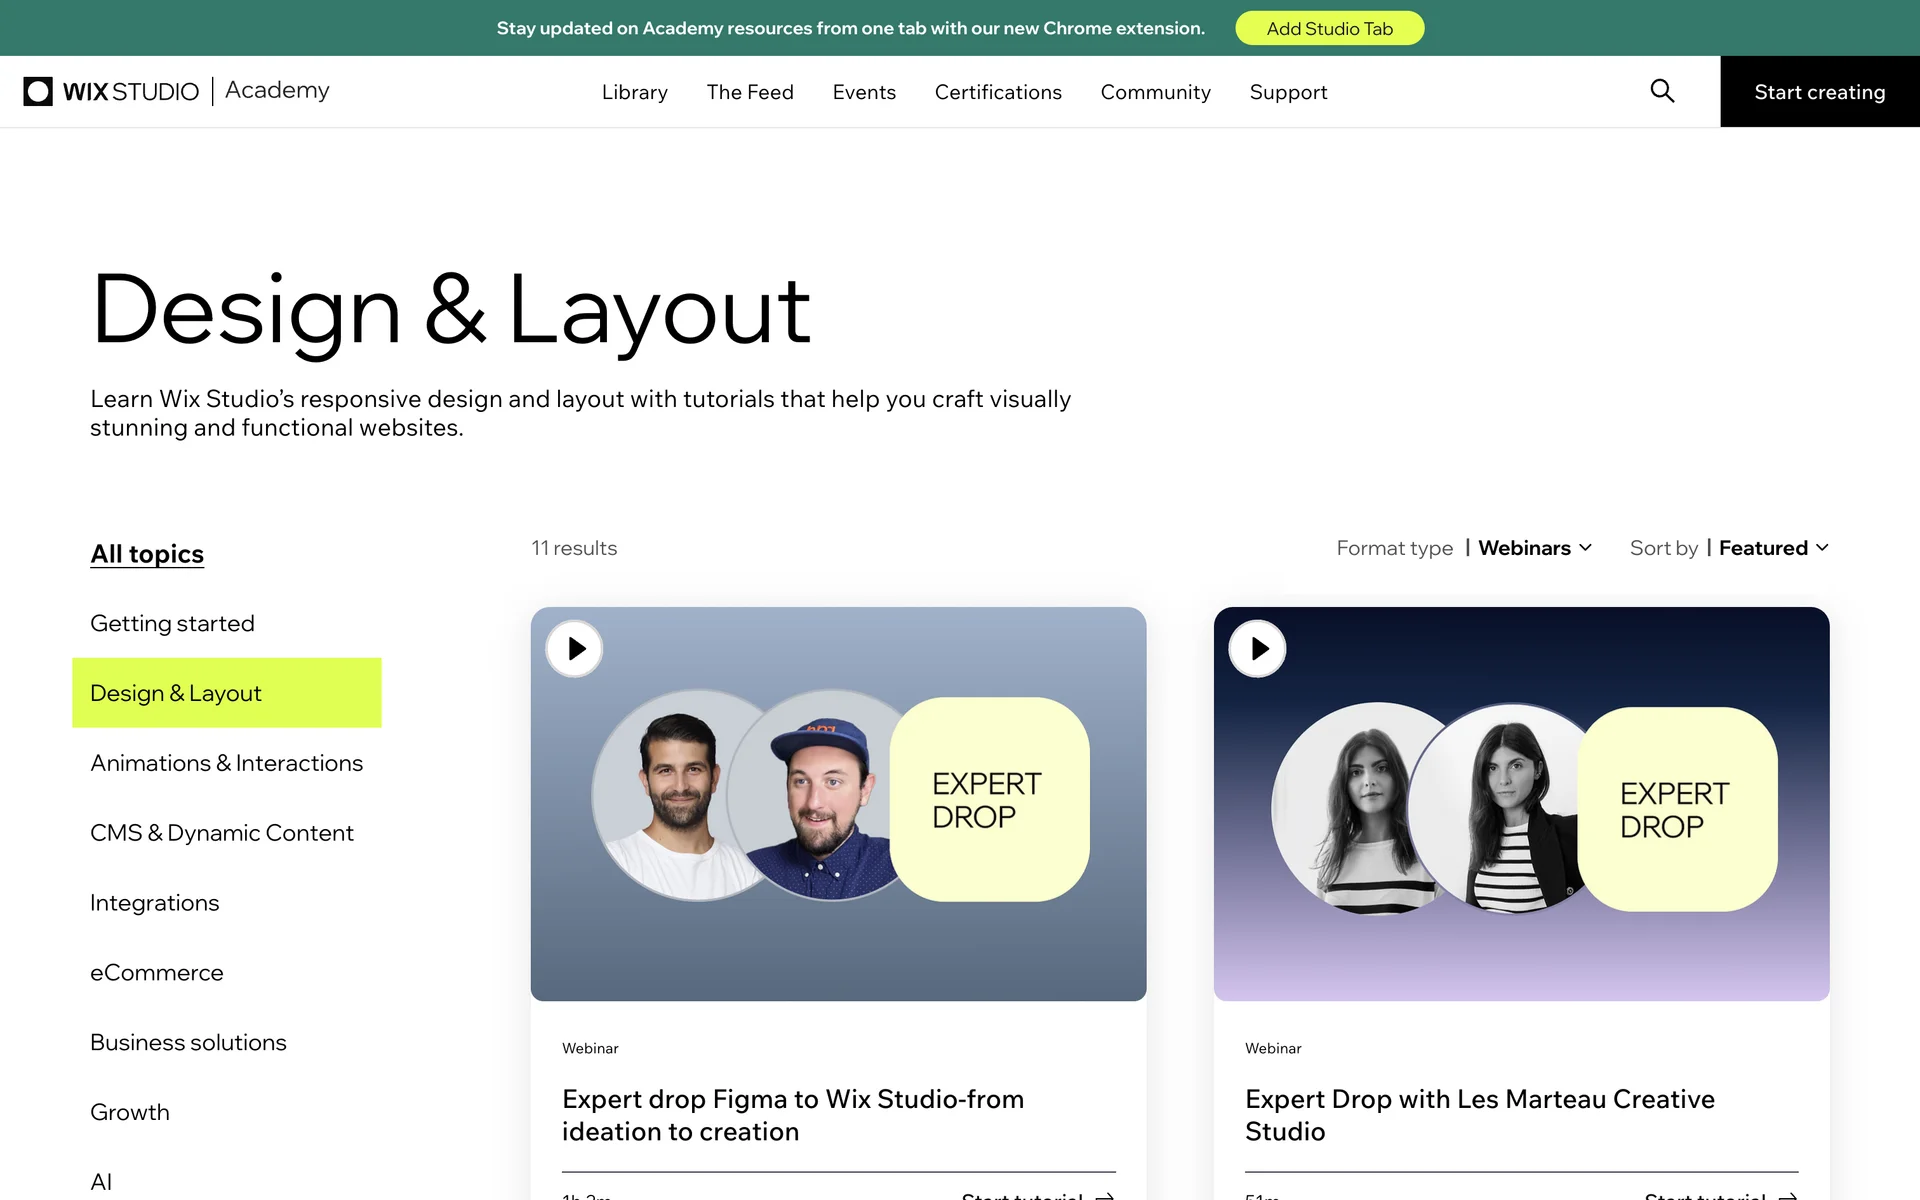The width and height of the screenshot is (1920, 1200).
Task: Click the search magnifier icon
Action: pos(1662,91)
